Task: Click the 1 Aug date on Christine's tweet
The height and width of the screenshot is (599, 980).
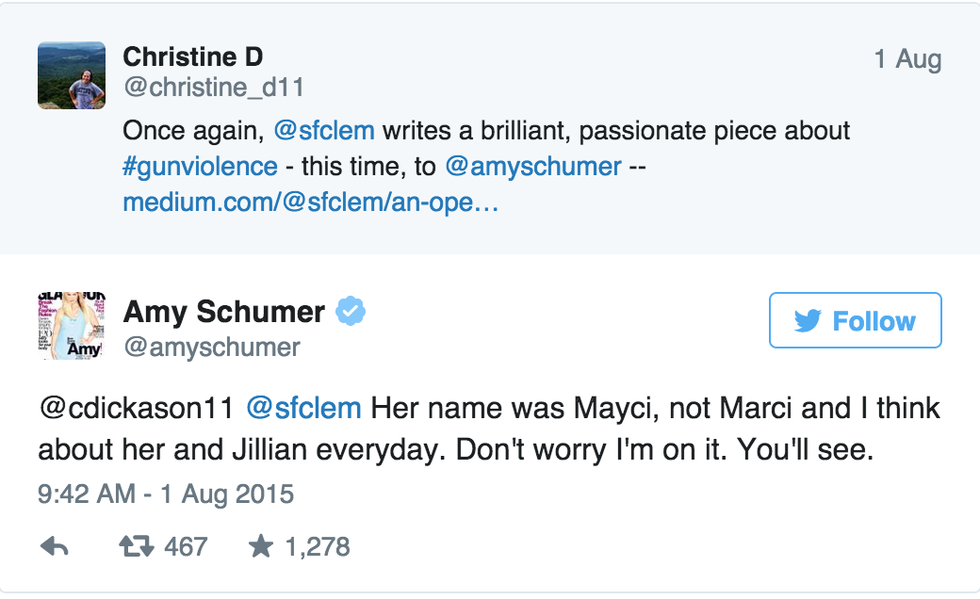Action: coord(907,59)
